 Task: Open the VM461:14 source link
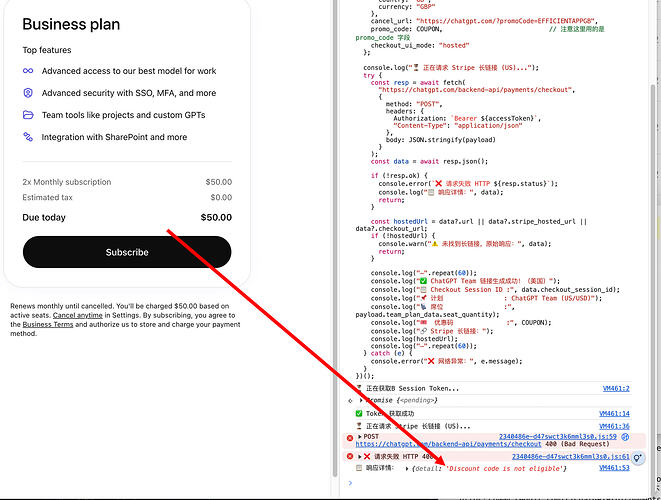pos(614,414)
